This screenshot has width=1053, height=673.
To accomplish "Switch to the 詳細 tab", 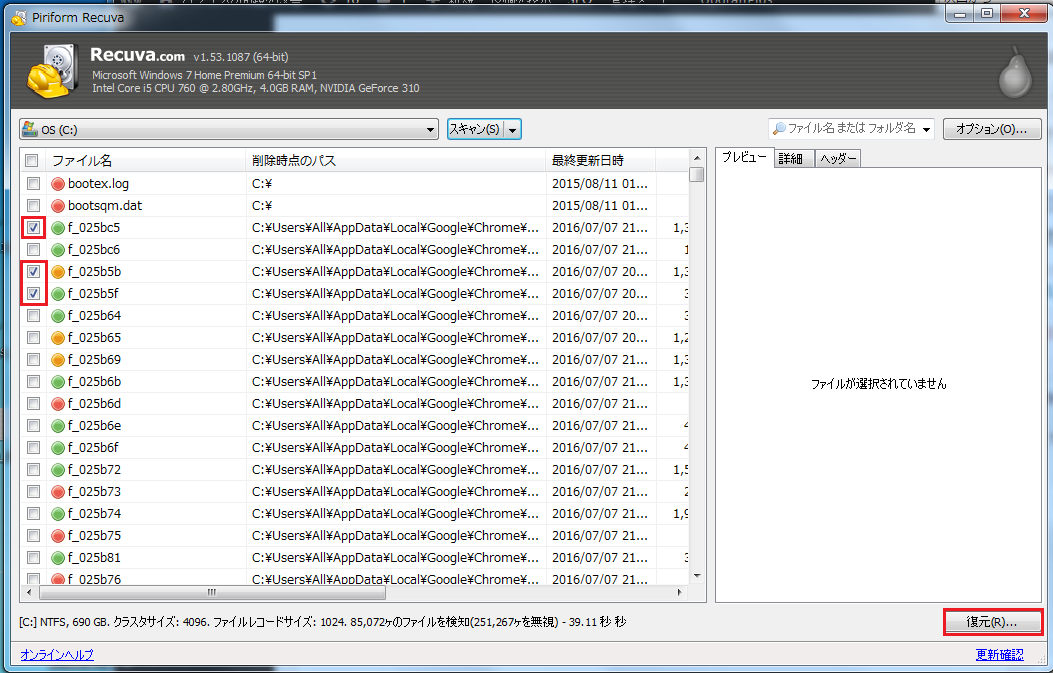I will [x=793, y=159].
